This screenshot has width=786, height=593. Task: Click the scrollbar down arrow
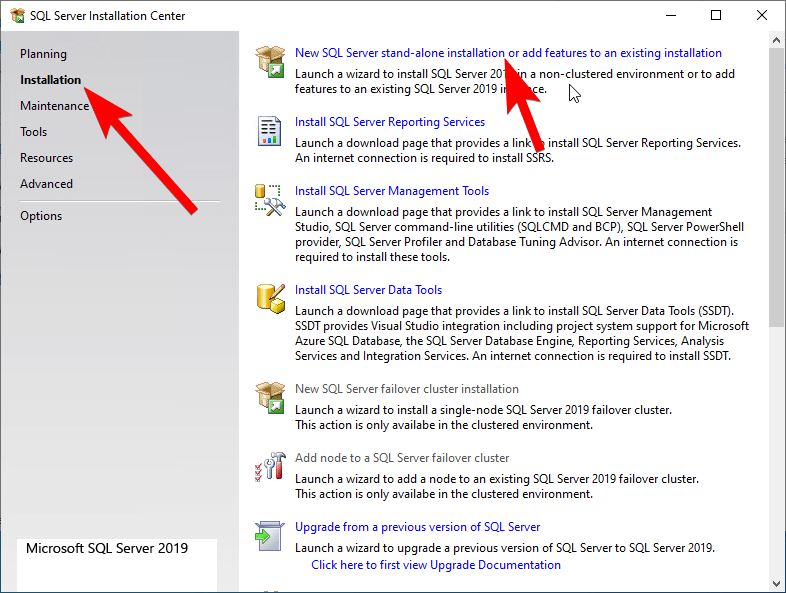776,583
